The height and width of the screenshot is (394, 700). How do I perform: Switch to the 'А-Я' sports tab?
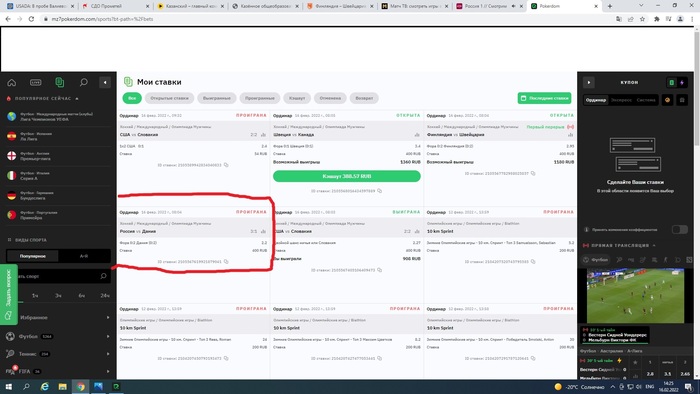coord(84,256)
